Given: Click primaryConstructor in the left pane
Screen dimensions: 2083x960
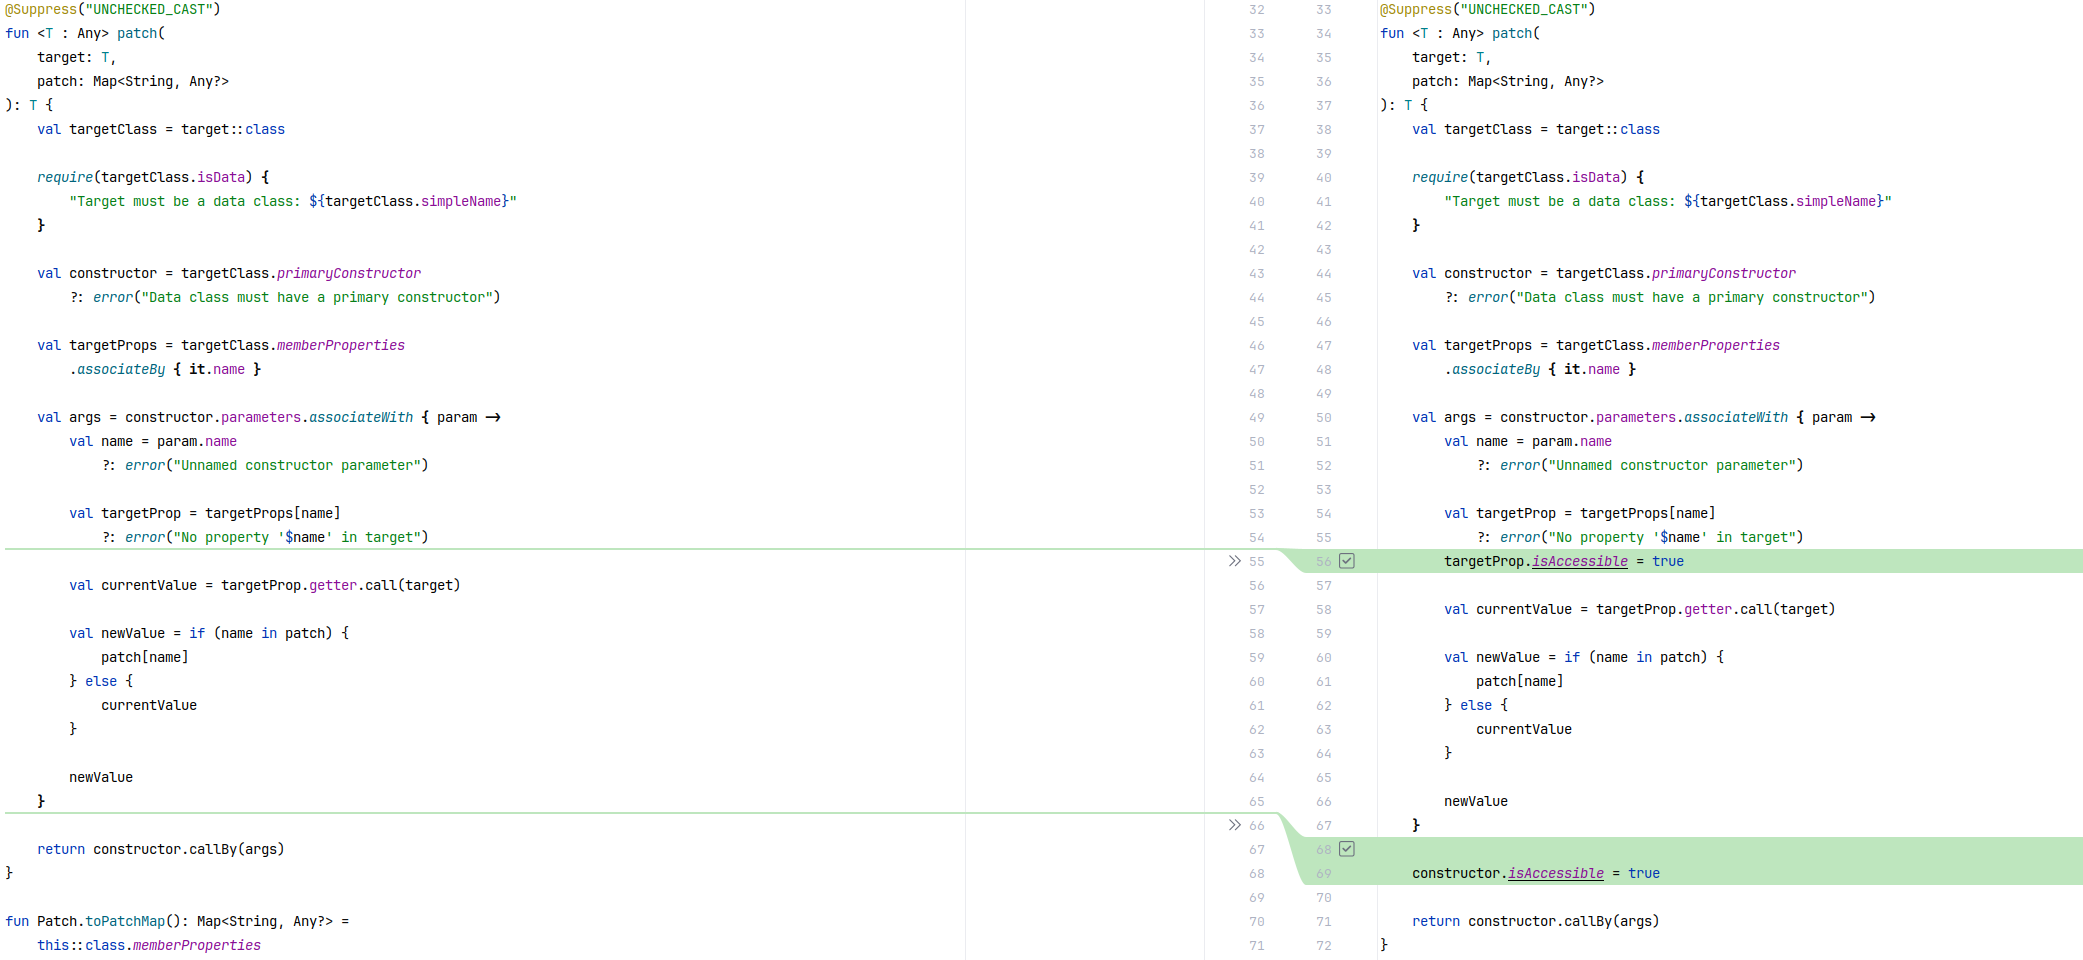Looking at the screenshot, I should 348,273.
